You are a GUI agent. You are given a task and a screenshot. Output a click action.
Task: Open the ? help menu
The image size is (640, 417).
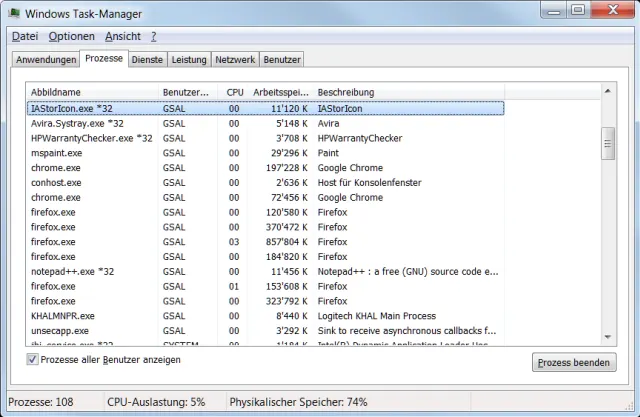154,36
